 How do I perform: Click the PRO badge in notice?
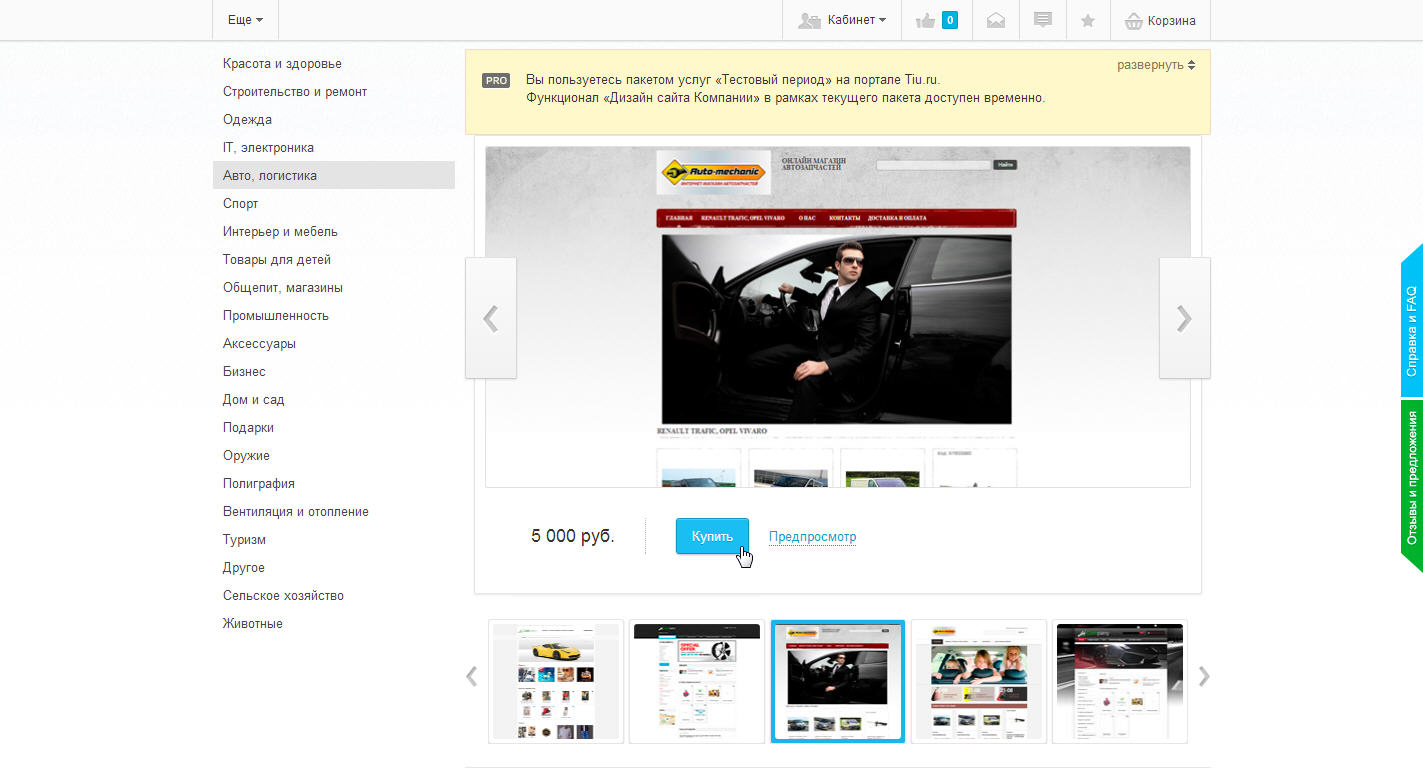pyautogui.click(x=496, y=80)
